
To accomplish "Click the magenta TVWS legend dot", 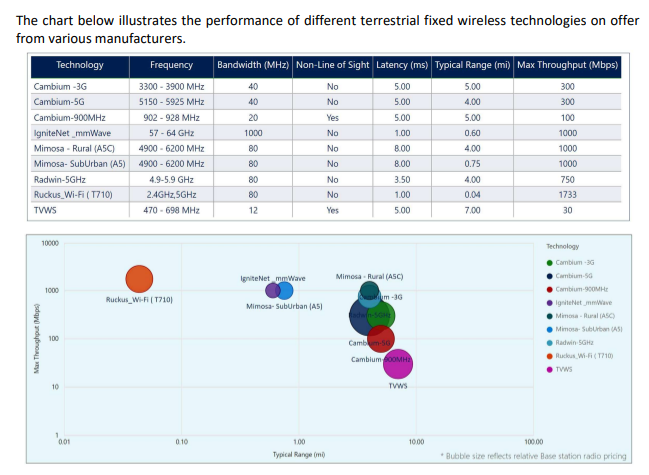I will tap(549, 369).
